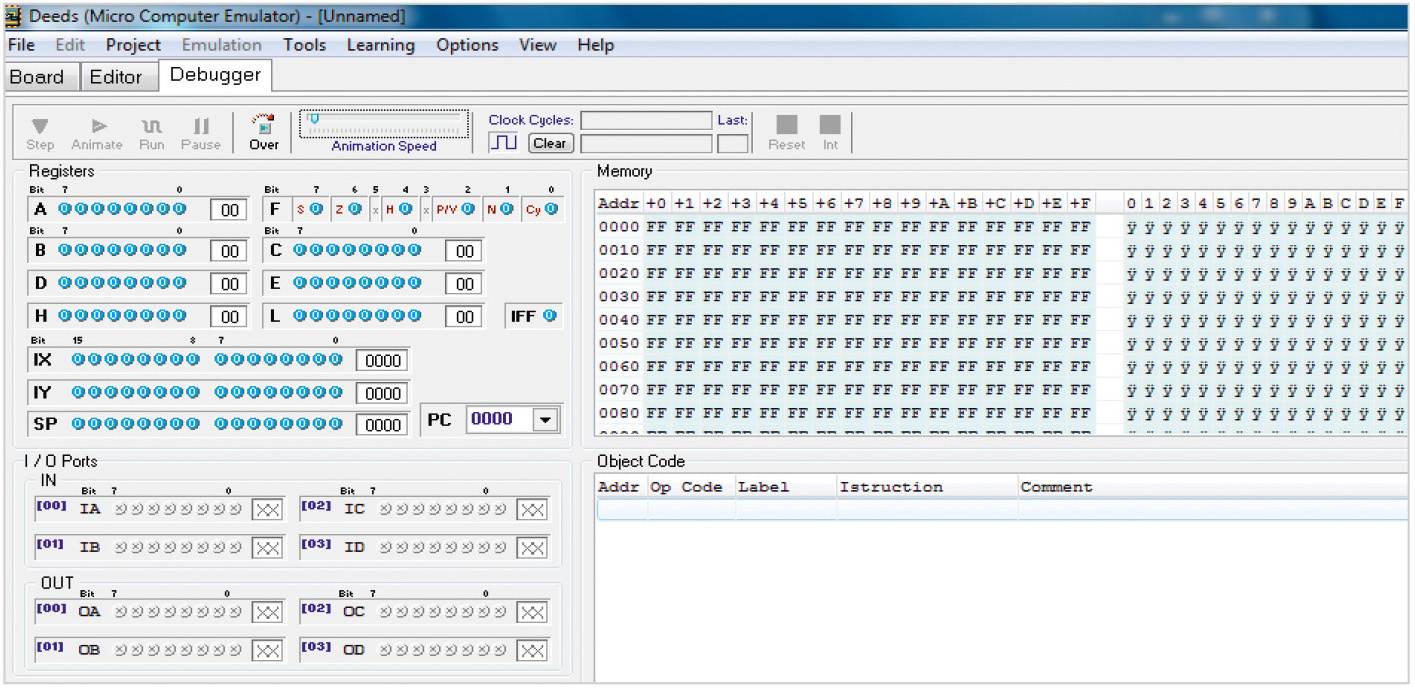The width and height of the screenshot is (1415, 688).
Task: Click the Clear clock cycles button
Action: point(549,143)
